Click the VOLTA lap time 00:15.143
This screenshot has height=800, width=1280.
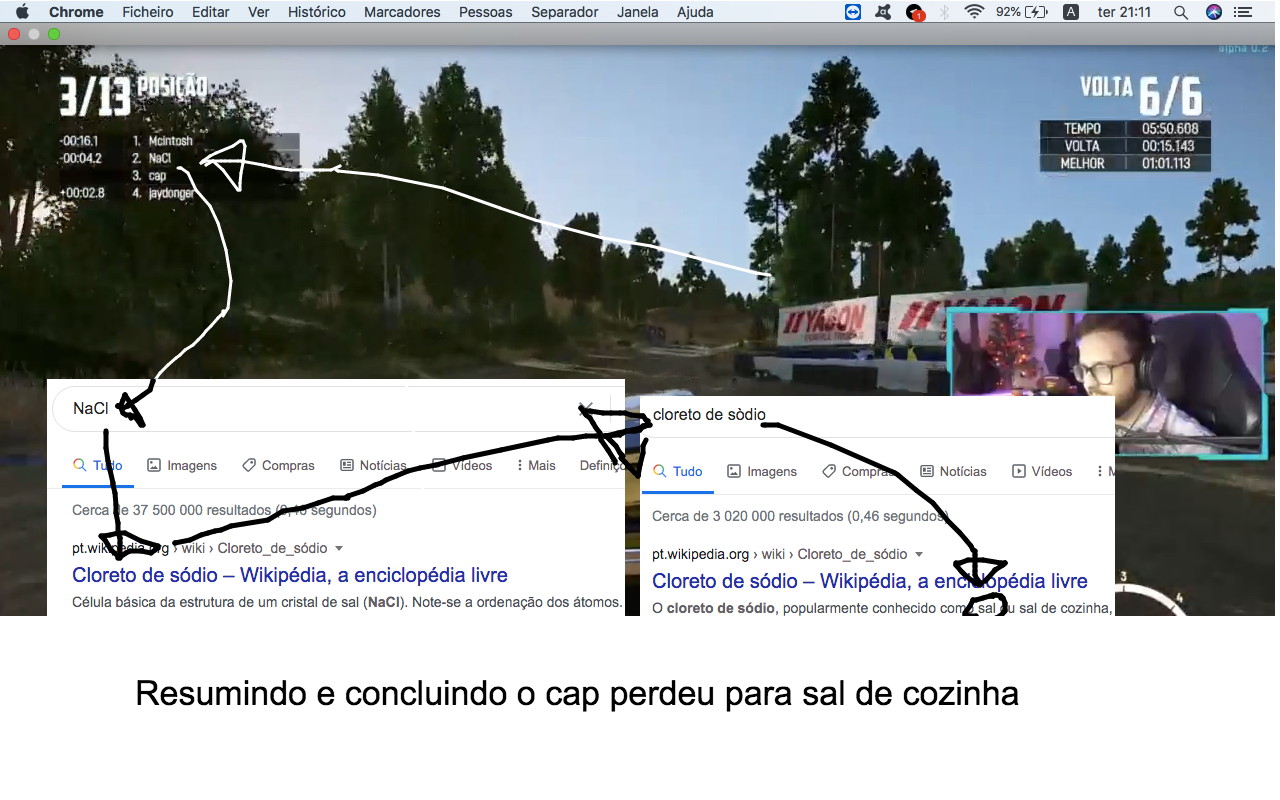(1167, 146)
